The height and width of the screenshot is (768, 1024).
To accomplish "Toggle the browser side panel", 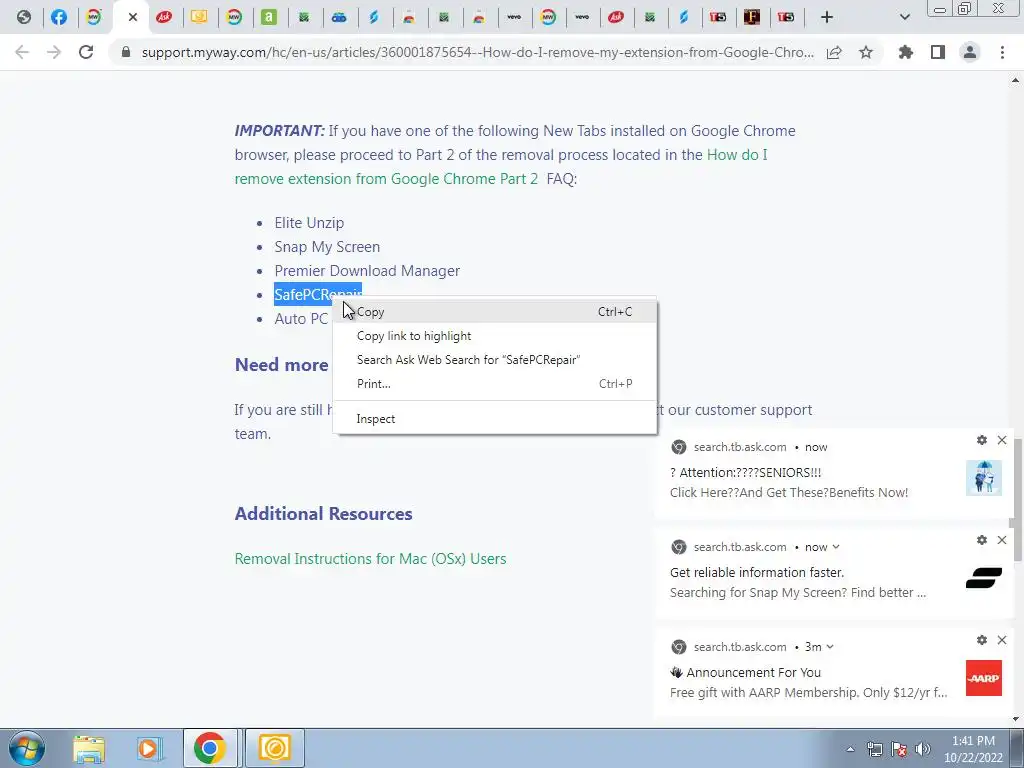I will point(938,52).
